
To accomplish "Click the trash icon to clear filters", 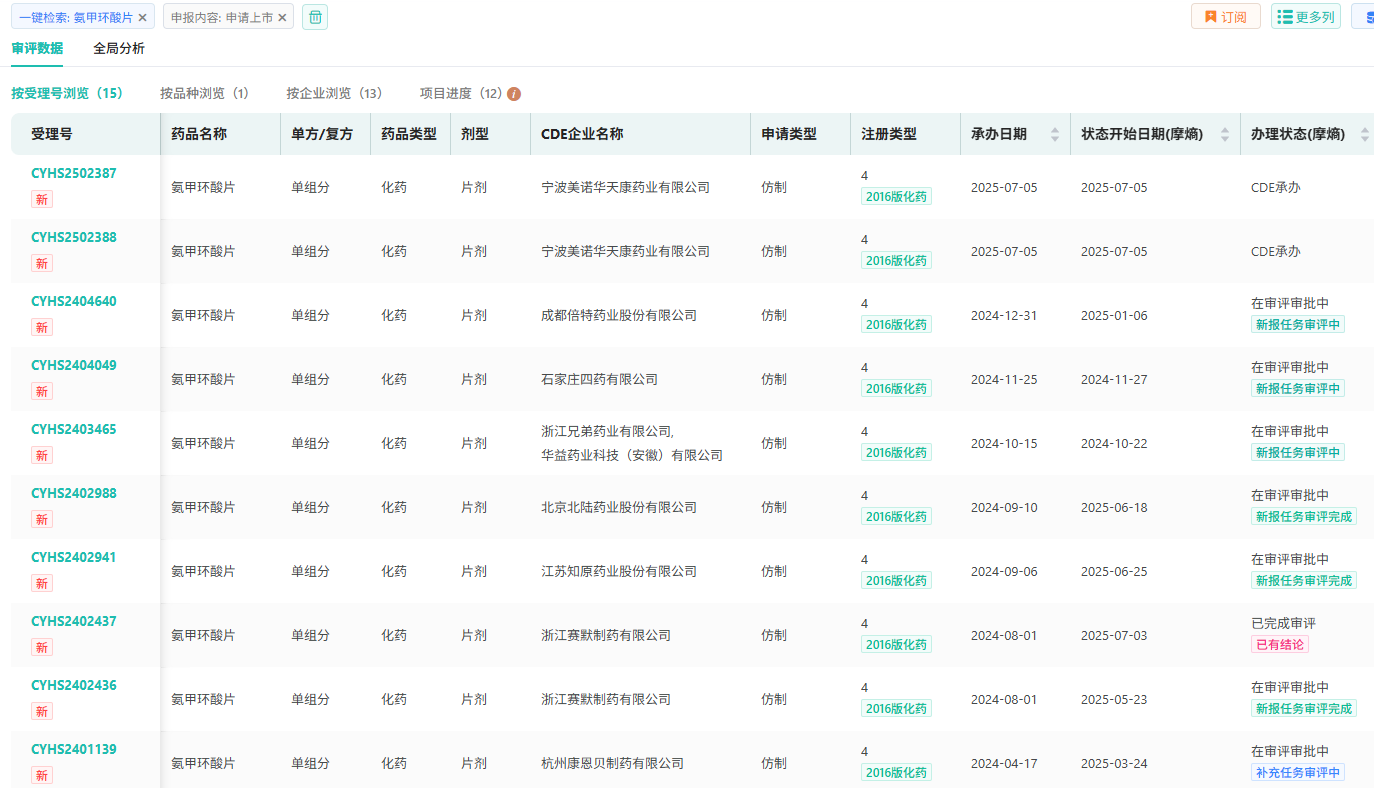I will click(x=315, y=17).
